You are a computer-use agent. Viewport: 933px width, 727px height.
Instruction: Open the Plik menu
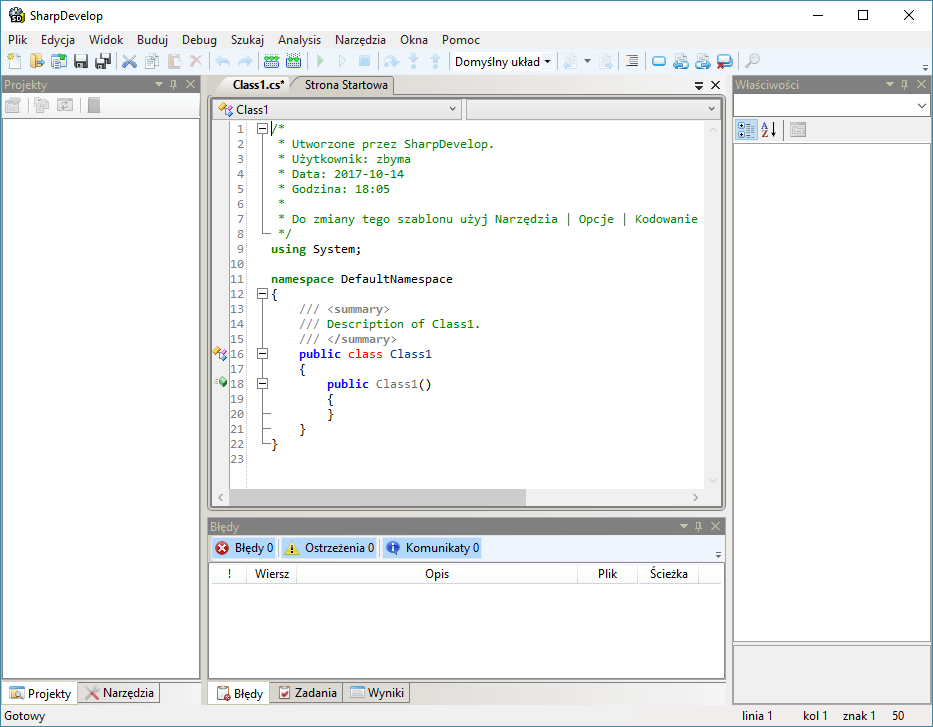tap(17, 40)
